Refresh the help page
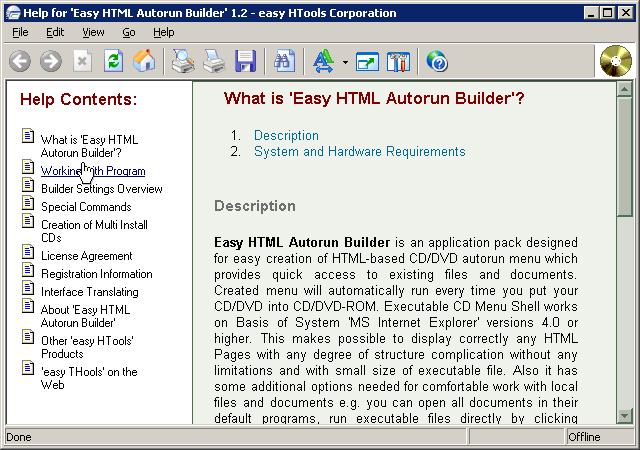Screen dimensions: 640x450 [x=113, y=62]
